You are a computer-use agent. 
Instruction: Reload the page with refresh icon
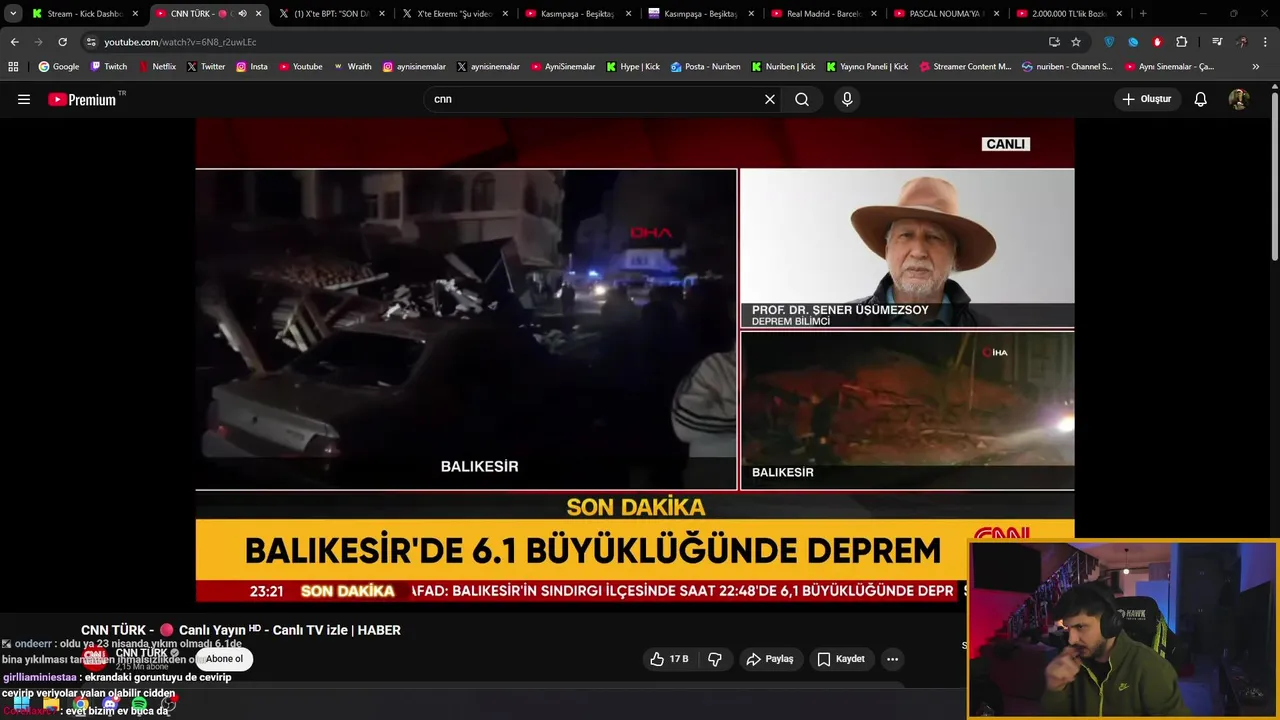[62, 42]
